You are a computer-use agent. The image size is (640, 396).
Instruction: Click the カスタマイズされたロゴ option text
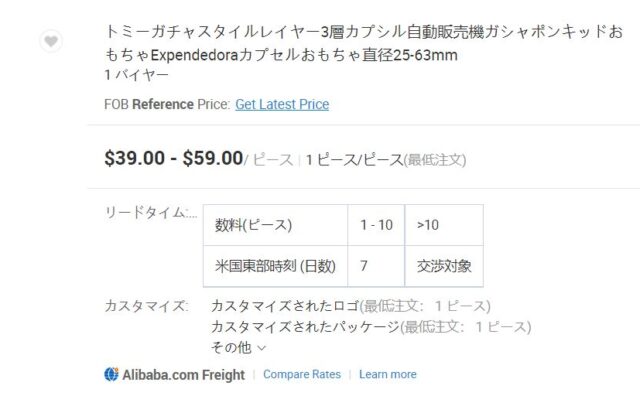click(285, 306)
